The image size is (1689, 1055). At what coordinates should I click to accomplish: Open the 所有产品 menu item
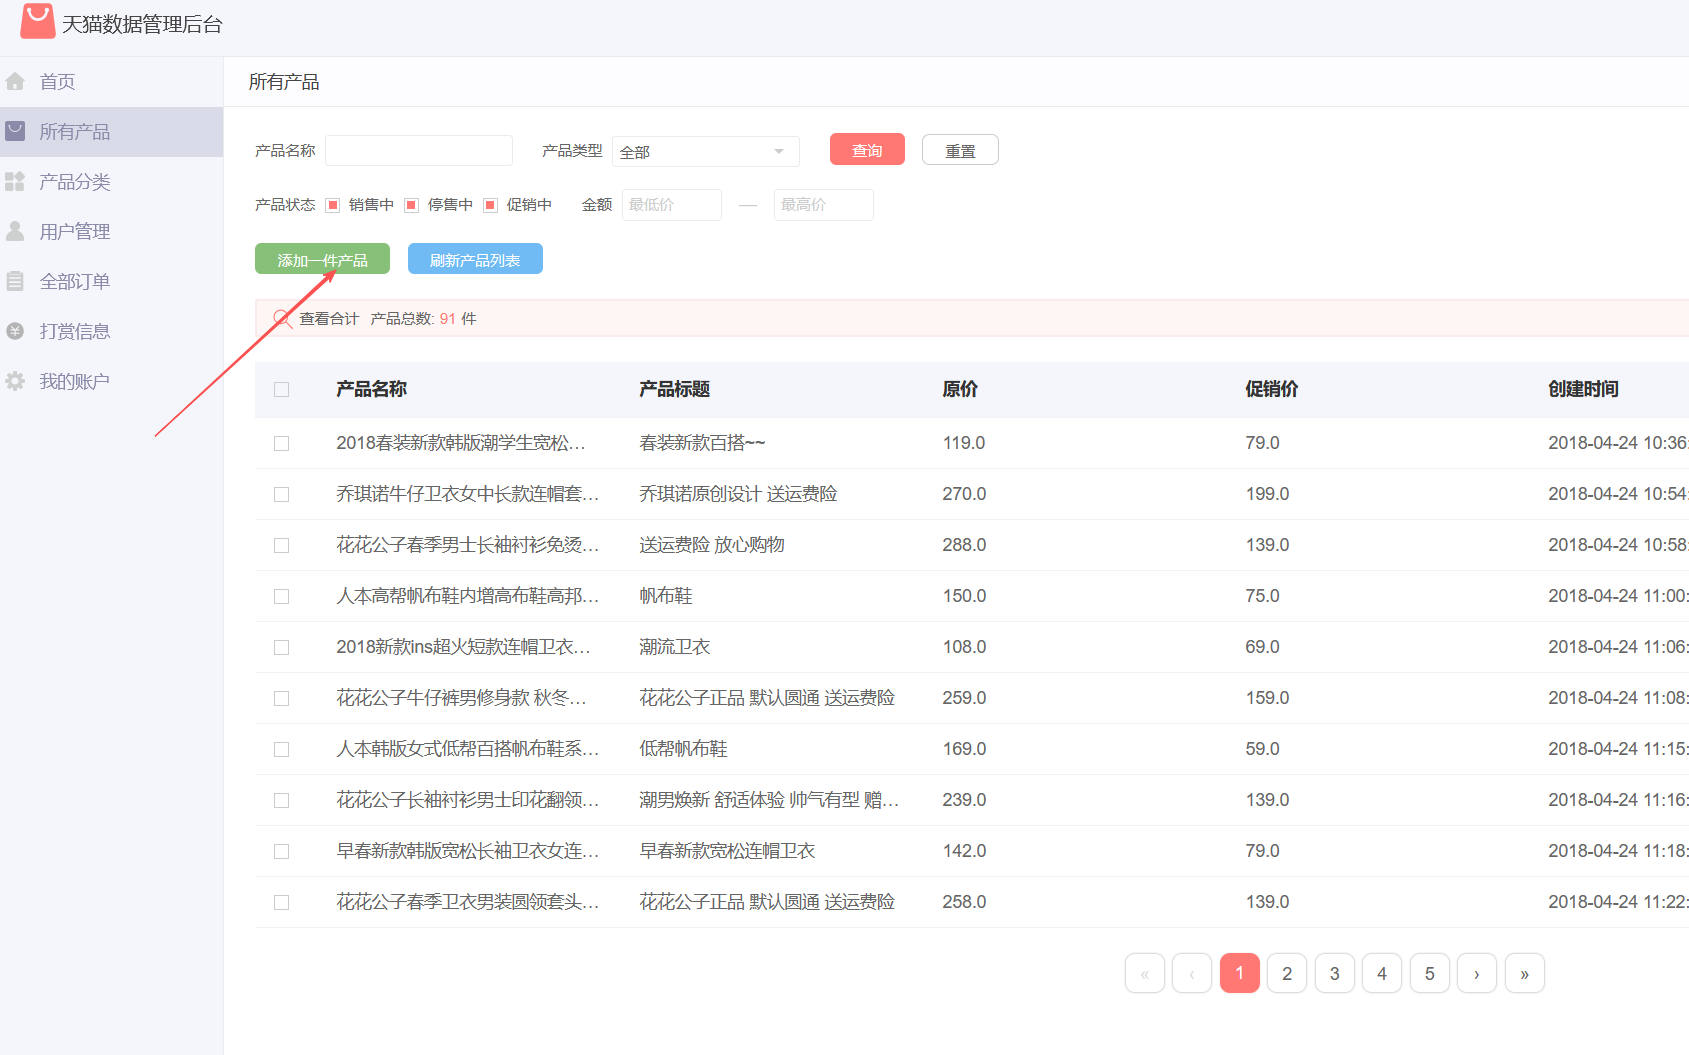coord(111,131)
